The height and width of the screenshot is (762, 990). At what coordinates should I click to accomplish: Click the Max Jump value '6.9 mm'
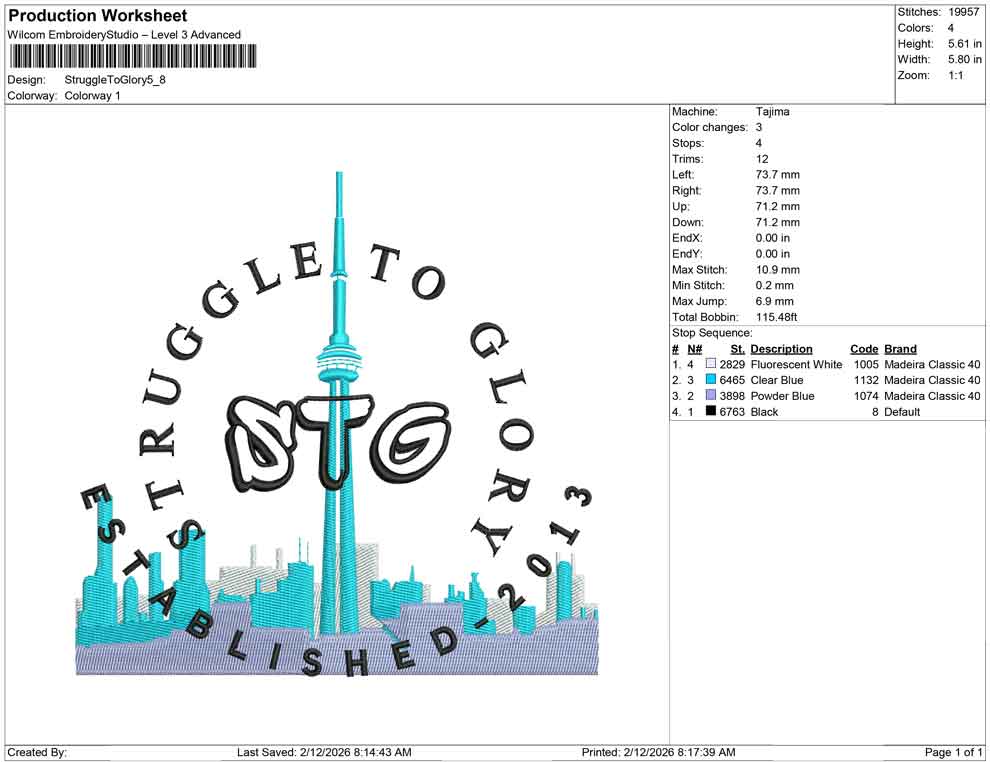(x=775, y=301)
